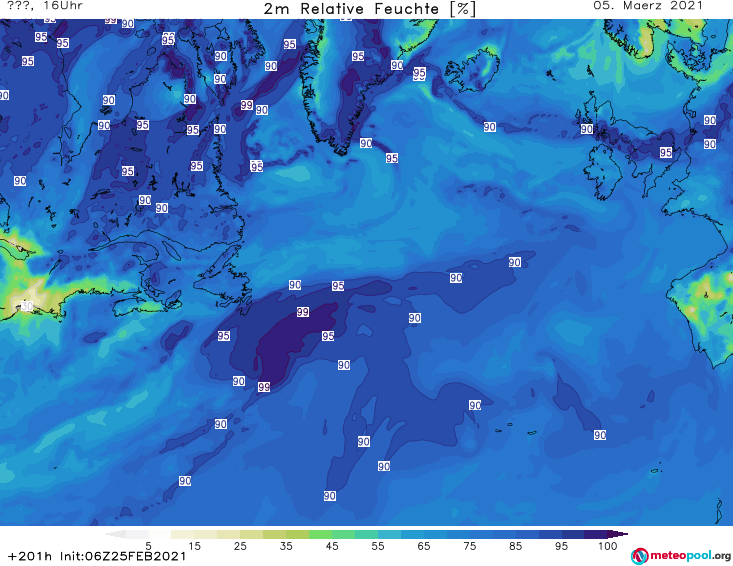Click the '15' tick on the color scale
Screen dimensions: 733x566
(x=194, y=546)
